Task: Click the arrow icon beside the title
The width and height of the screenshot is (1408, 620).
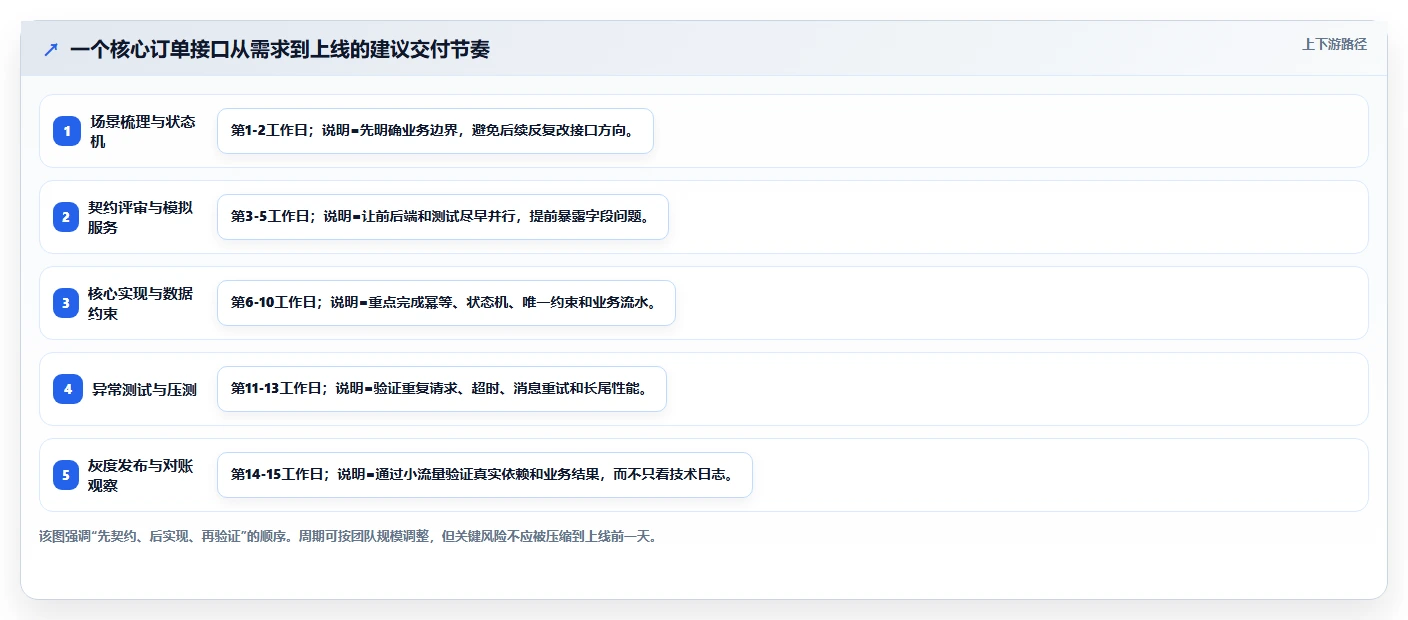Action: (x=51, y=49)
